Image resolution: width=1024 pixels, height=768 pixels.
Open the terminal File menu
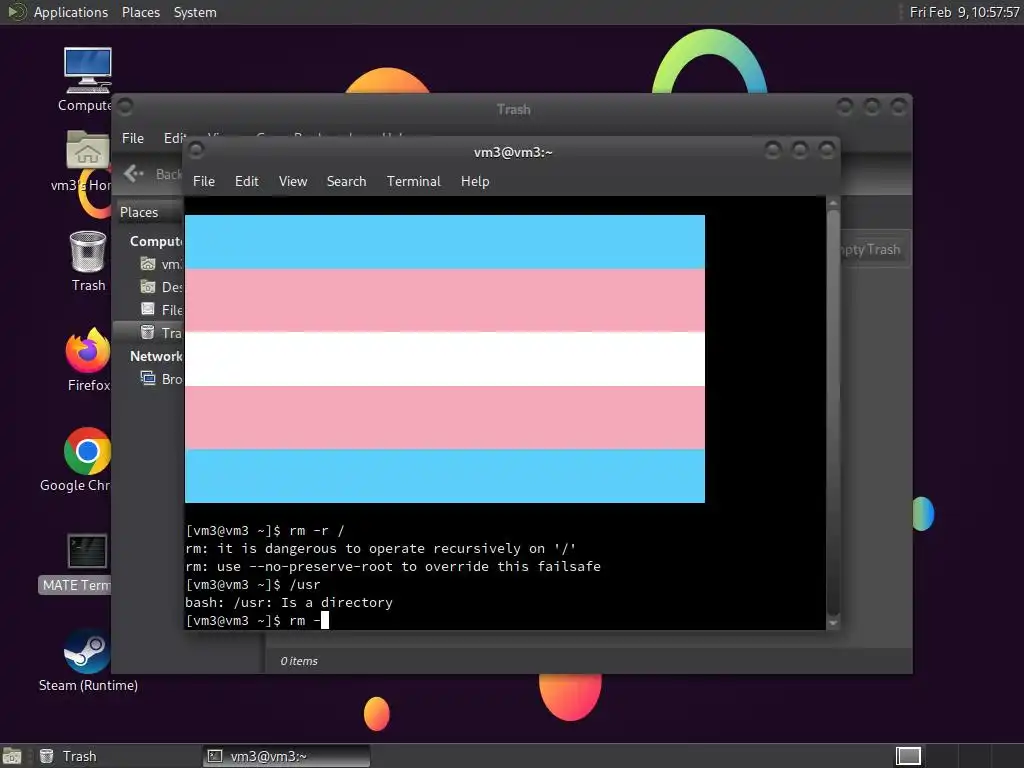[x=204, y=181]
